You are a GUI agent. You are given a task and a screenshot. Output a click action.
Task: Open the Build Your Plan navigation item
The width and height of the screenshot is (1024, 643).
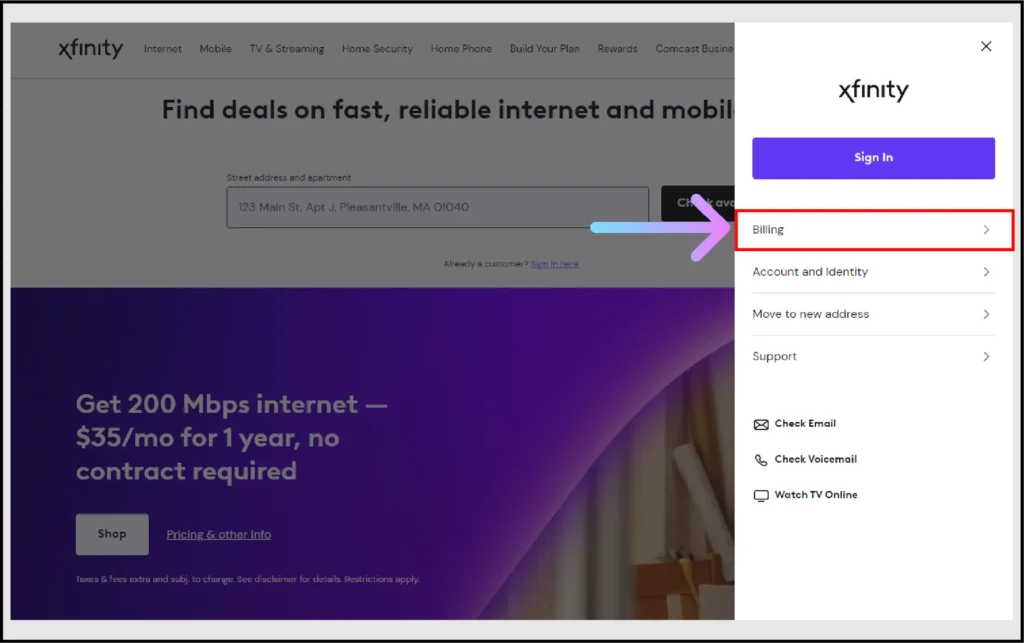[x=545, y=49]
